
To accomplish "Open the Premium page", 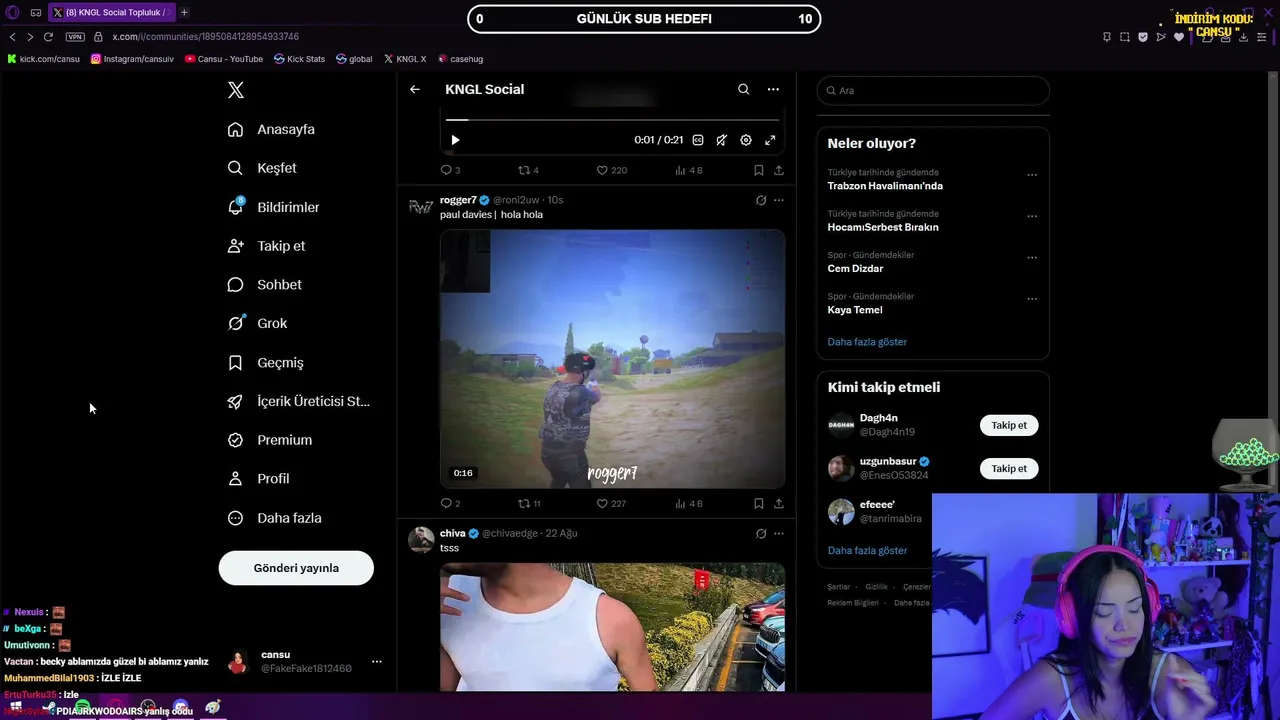I will pos(269,440).
